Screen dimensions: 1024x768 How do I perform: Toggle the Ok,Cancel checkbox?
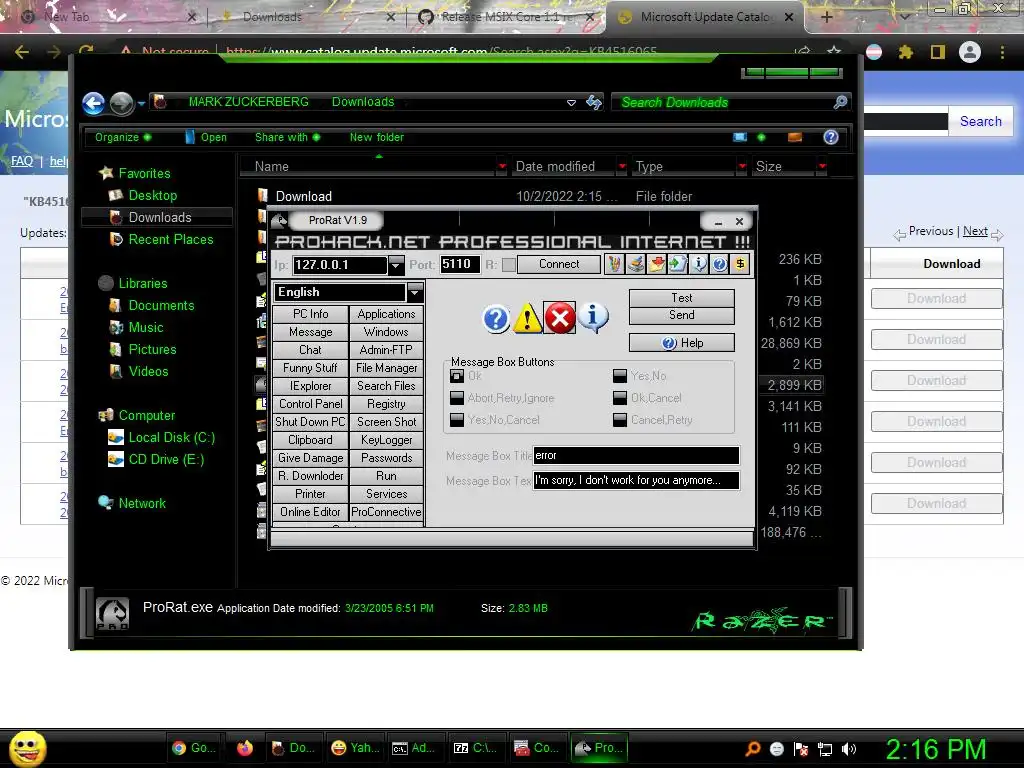(x=620, y=398)
